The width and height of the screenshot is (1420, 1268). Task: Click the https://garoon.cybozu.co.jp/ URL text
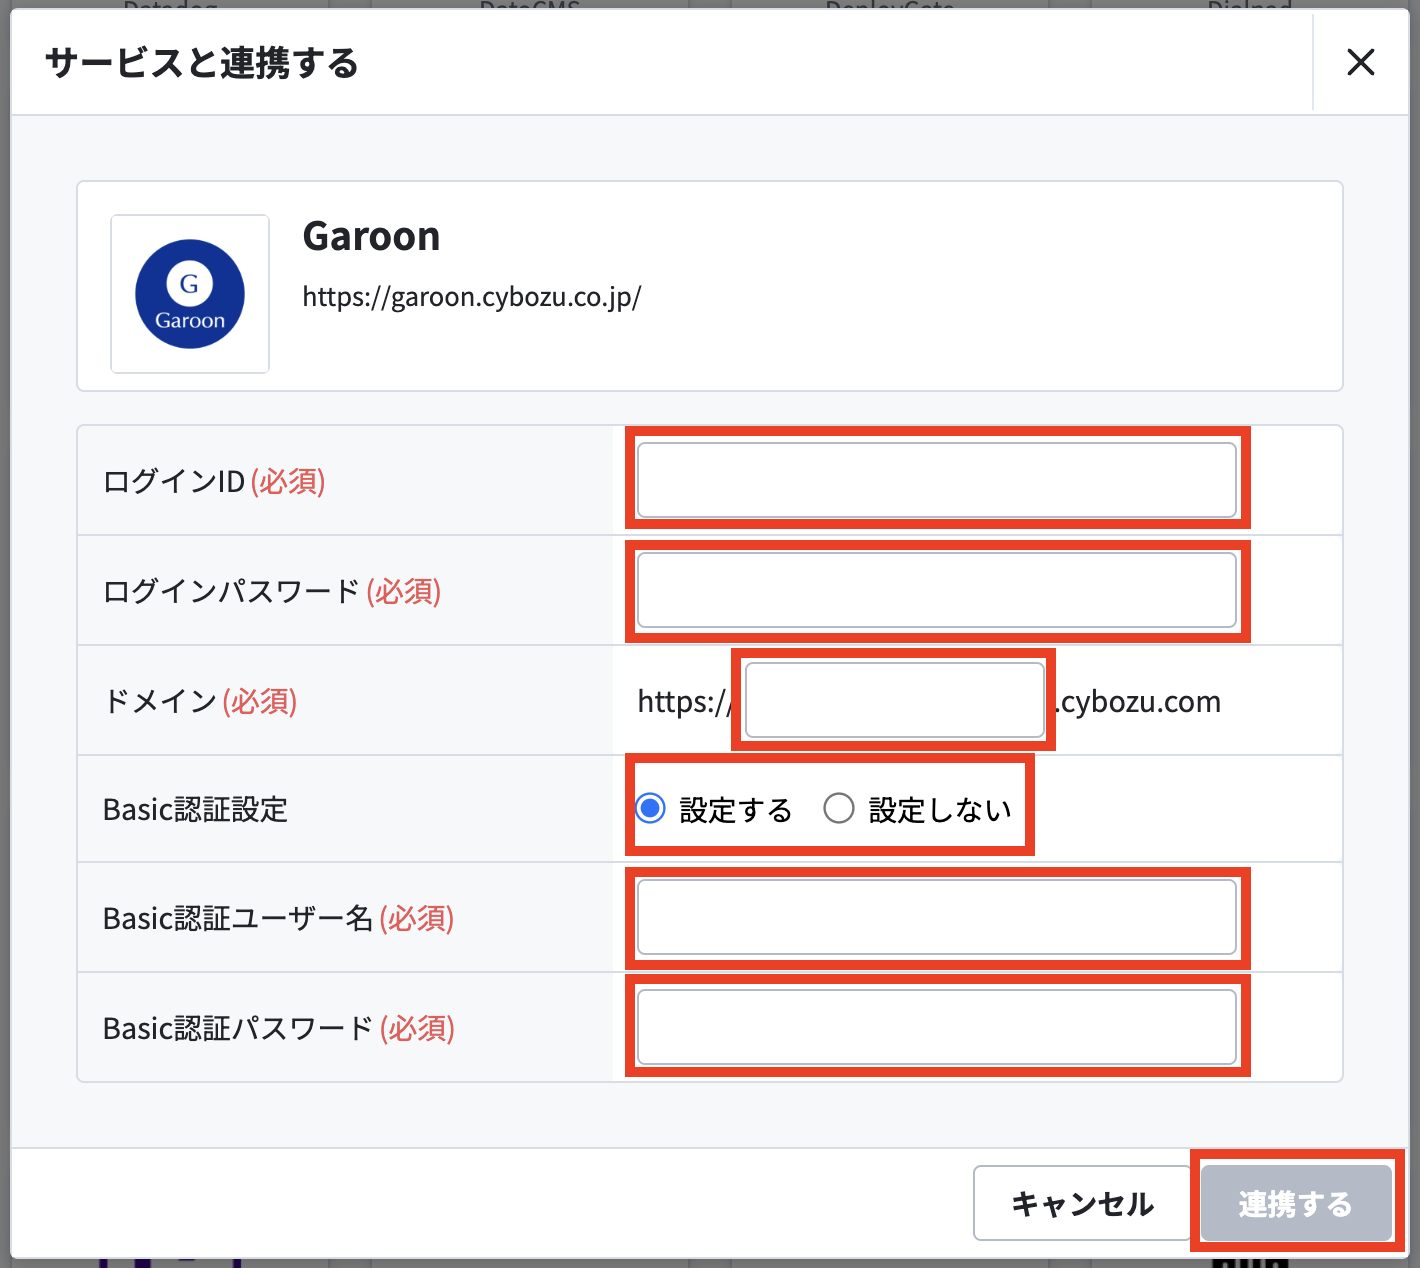[x=472, y=297]
